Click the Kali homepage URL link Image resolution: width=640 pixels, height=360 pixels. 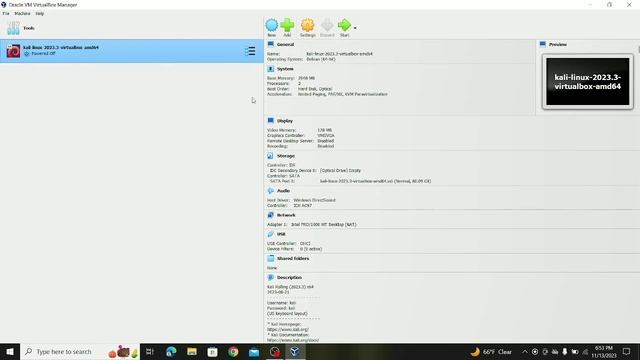[x=288, y=329]
